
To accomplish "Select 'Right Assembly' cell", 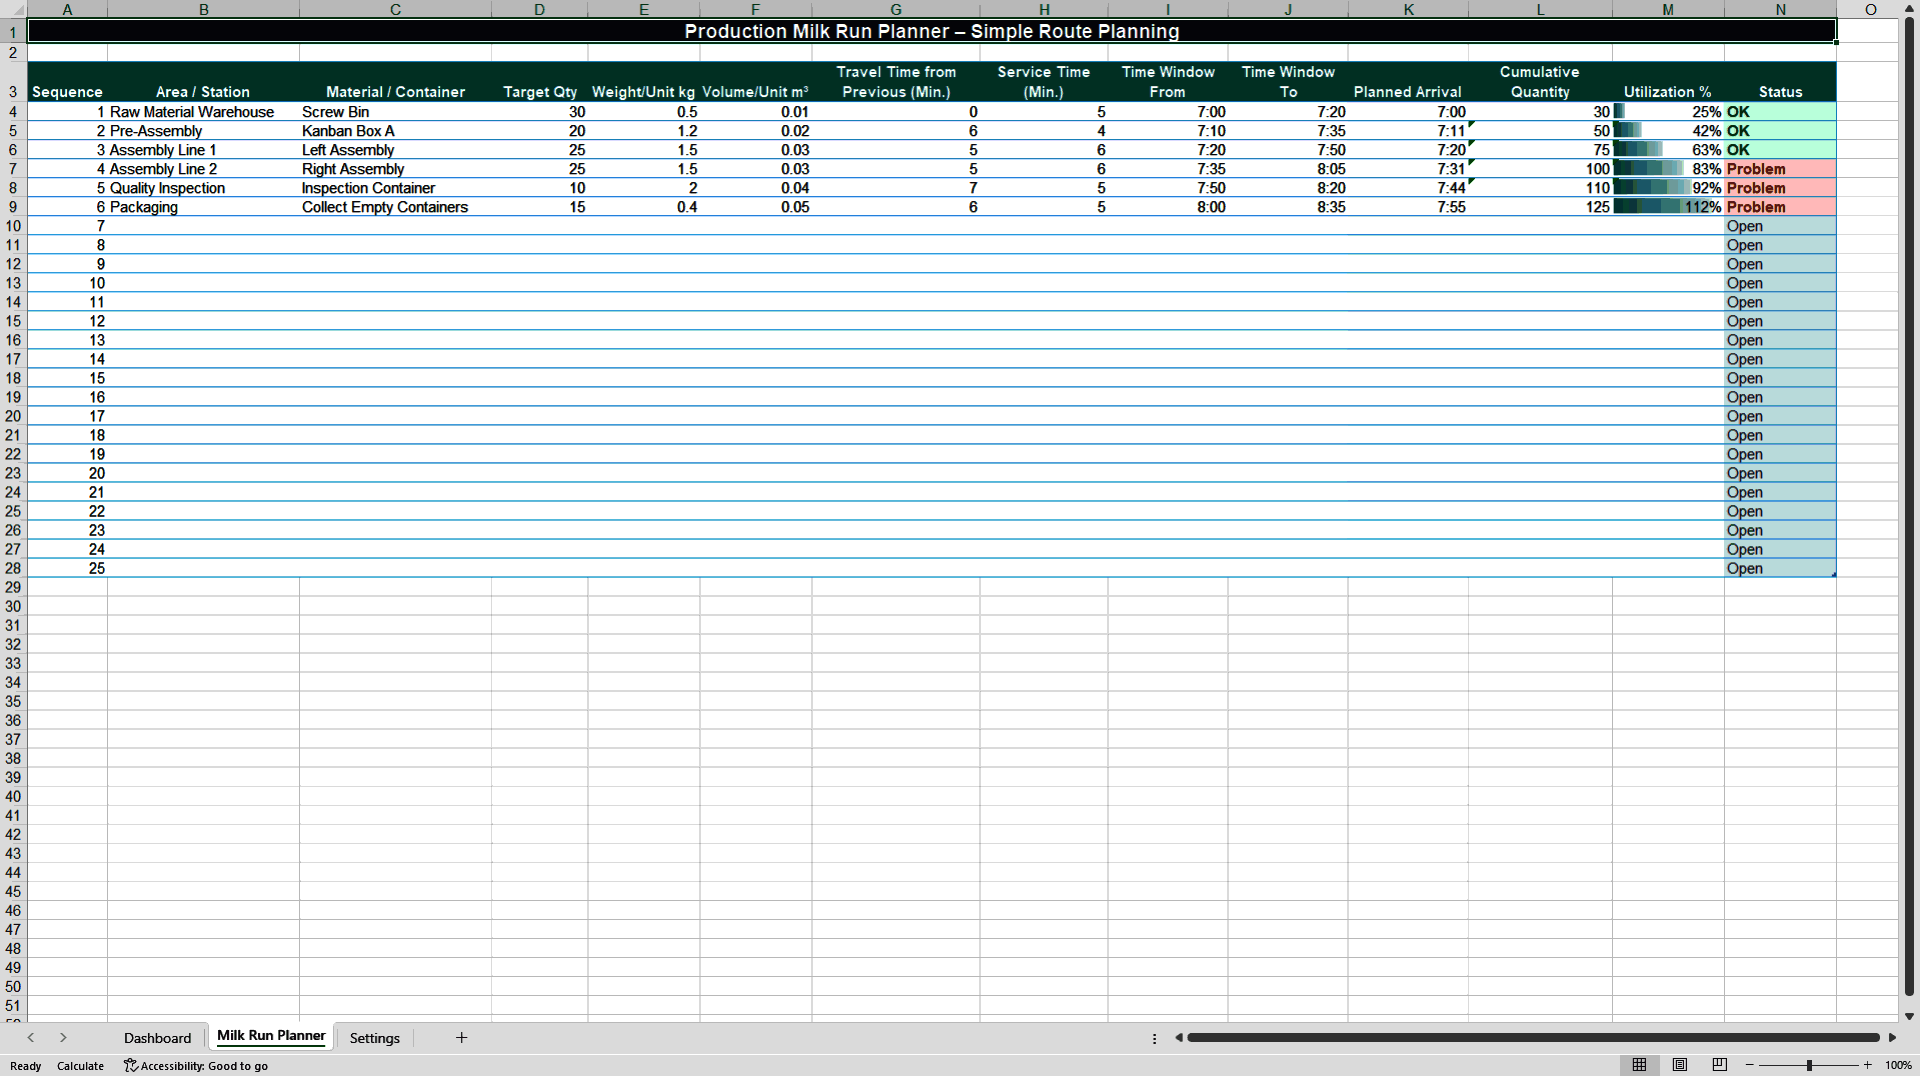I will click(x=395, y=169).
